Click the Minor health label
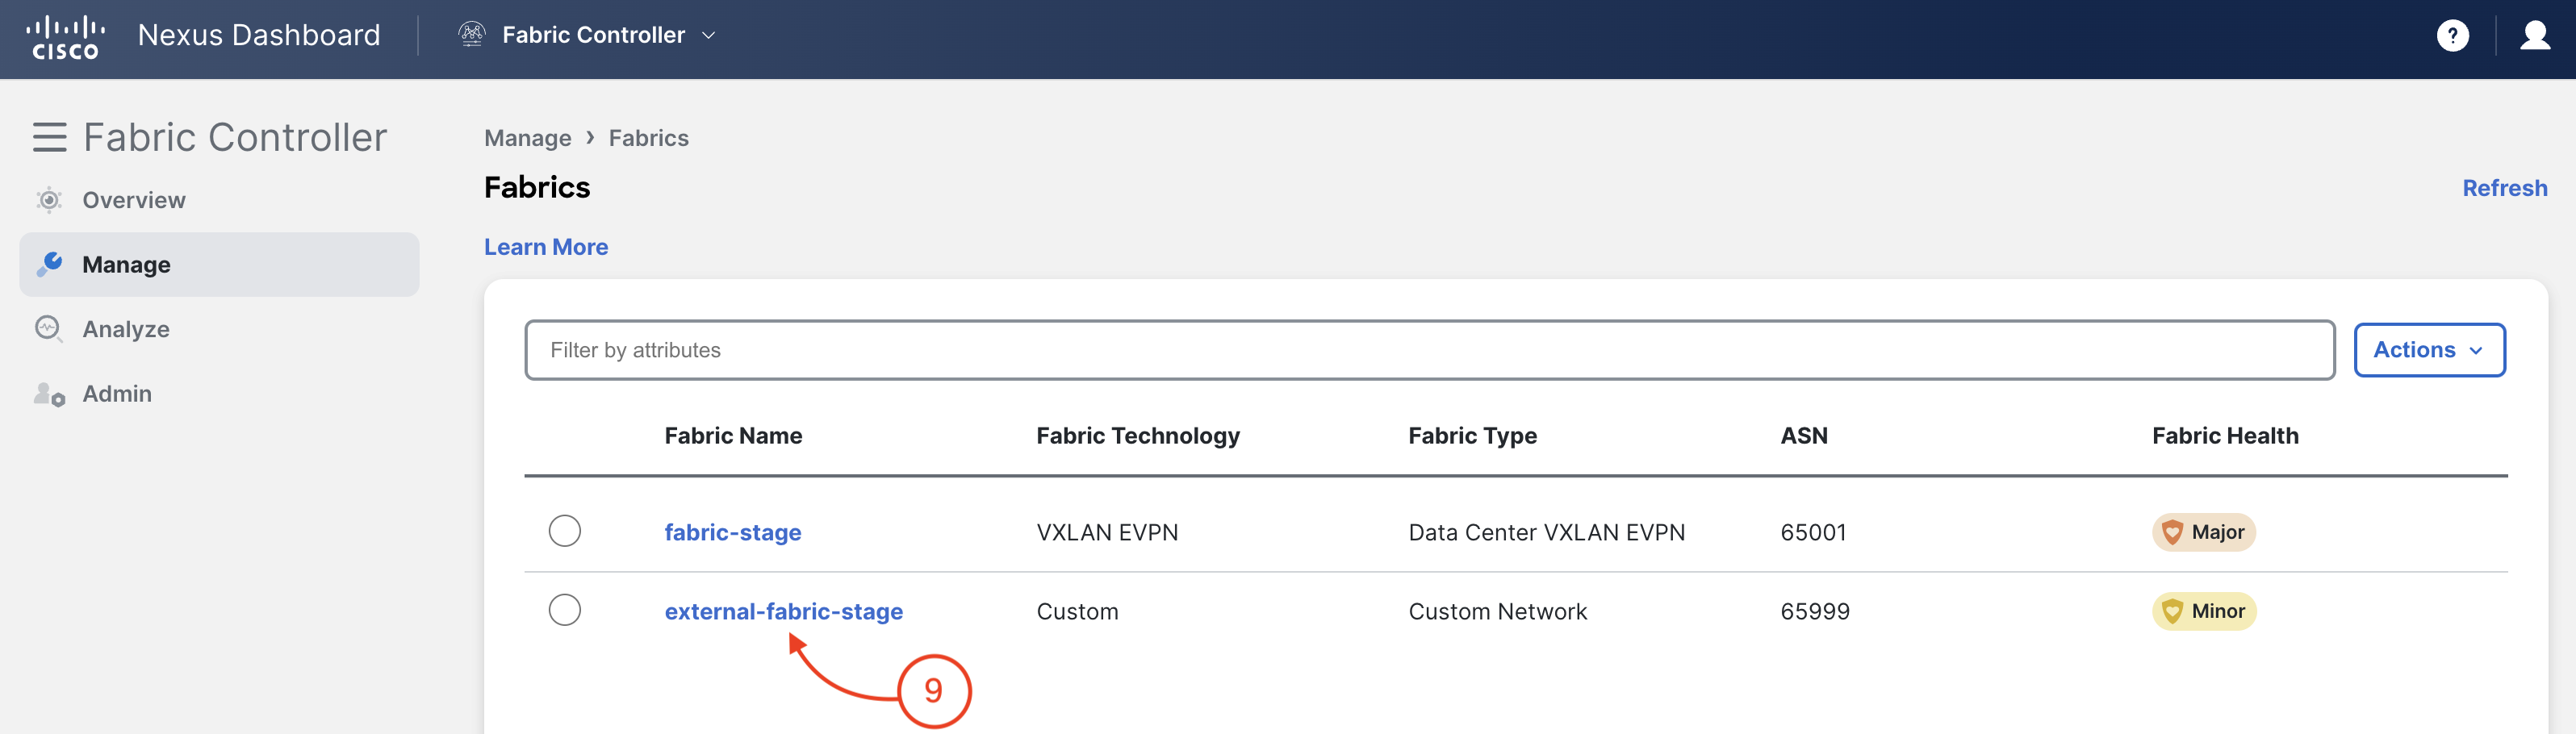 coord(2218,611)
